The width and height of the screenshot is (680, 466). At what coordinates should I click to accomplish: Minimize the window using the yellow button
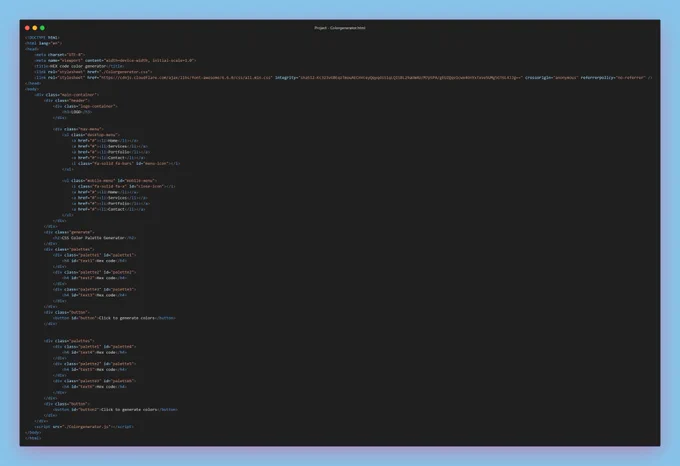pyautogui.click(x=35, y=28)
